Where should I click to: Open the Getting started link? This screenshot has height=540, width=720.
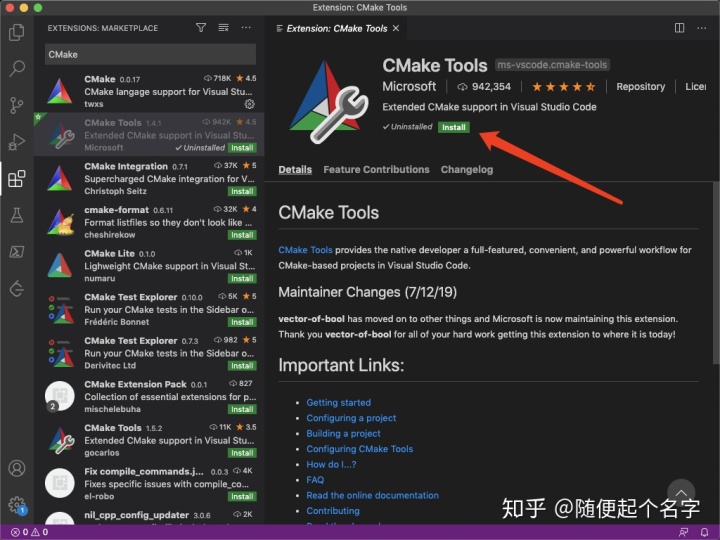pos(338,403)
